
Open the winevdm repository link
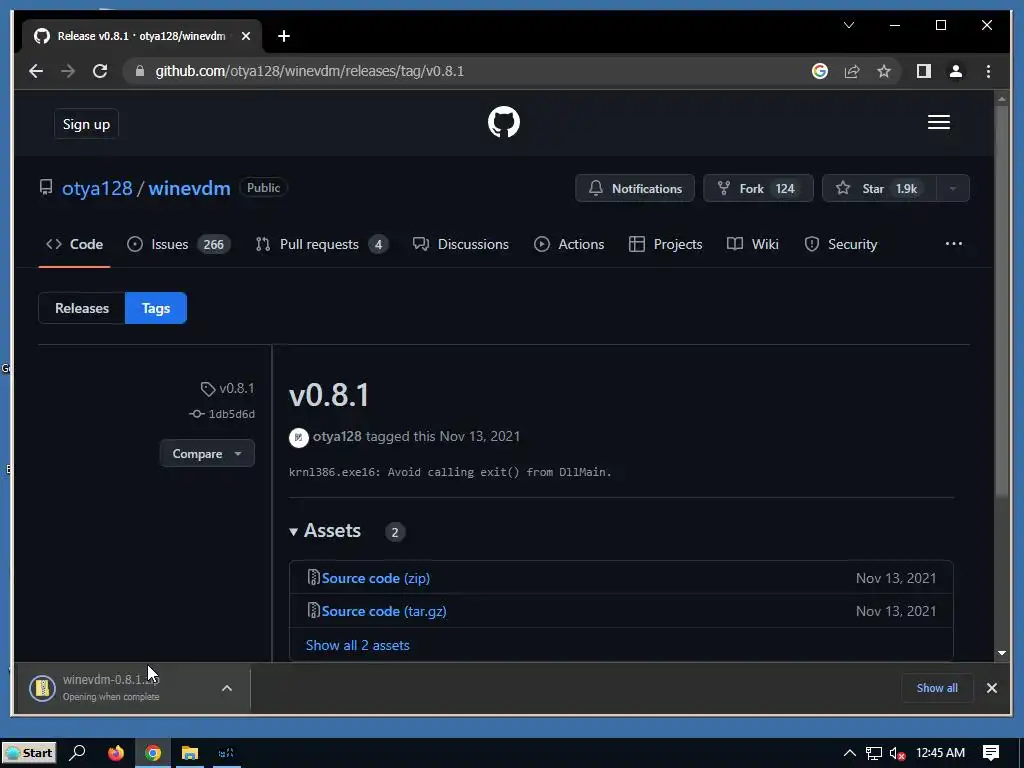pos(189,188)
